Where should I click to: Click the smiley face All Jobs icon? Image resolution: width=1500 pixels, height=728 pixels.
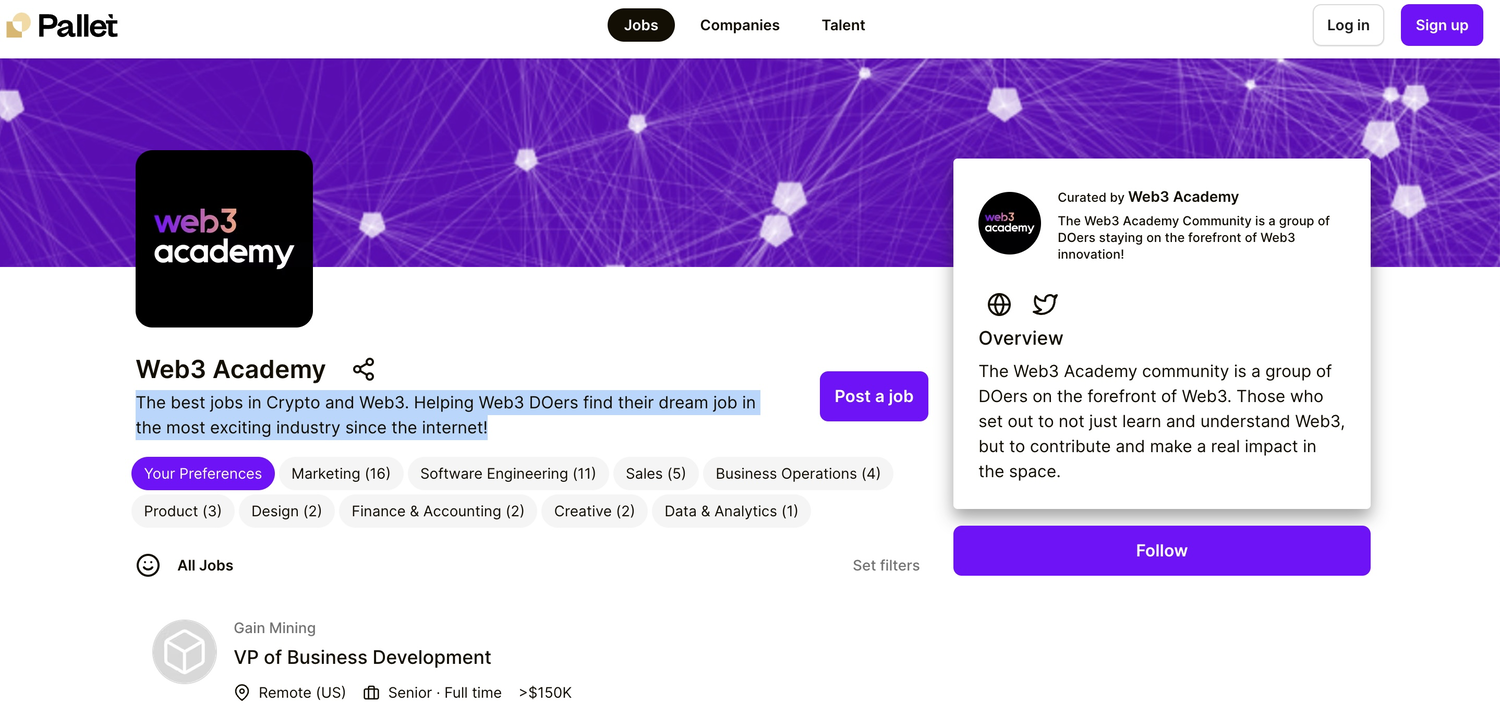click(148, 565)
